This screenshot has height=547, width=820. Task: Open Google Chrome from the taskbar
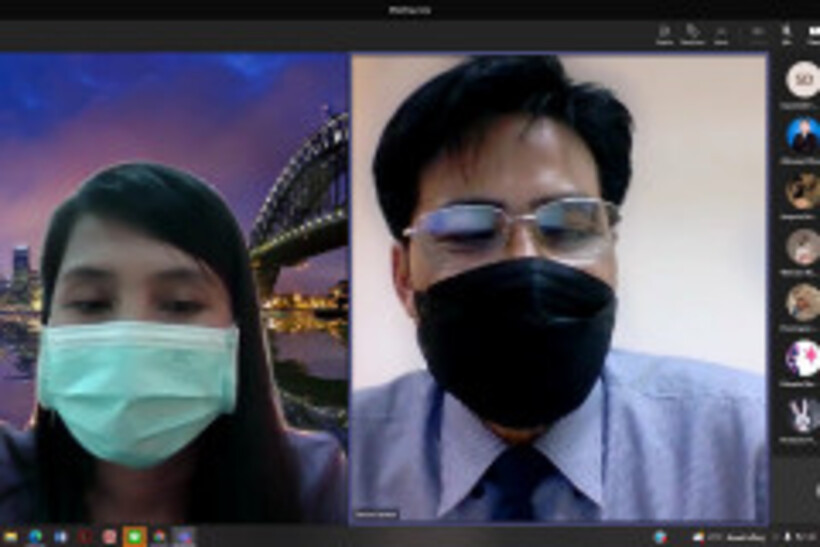pos(159,537)
